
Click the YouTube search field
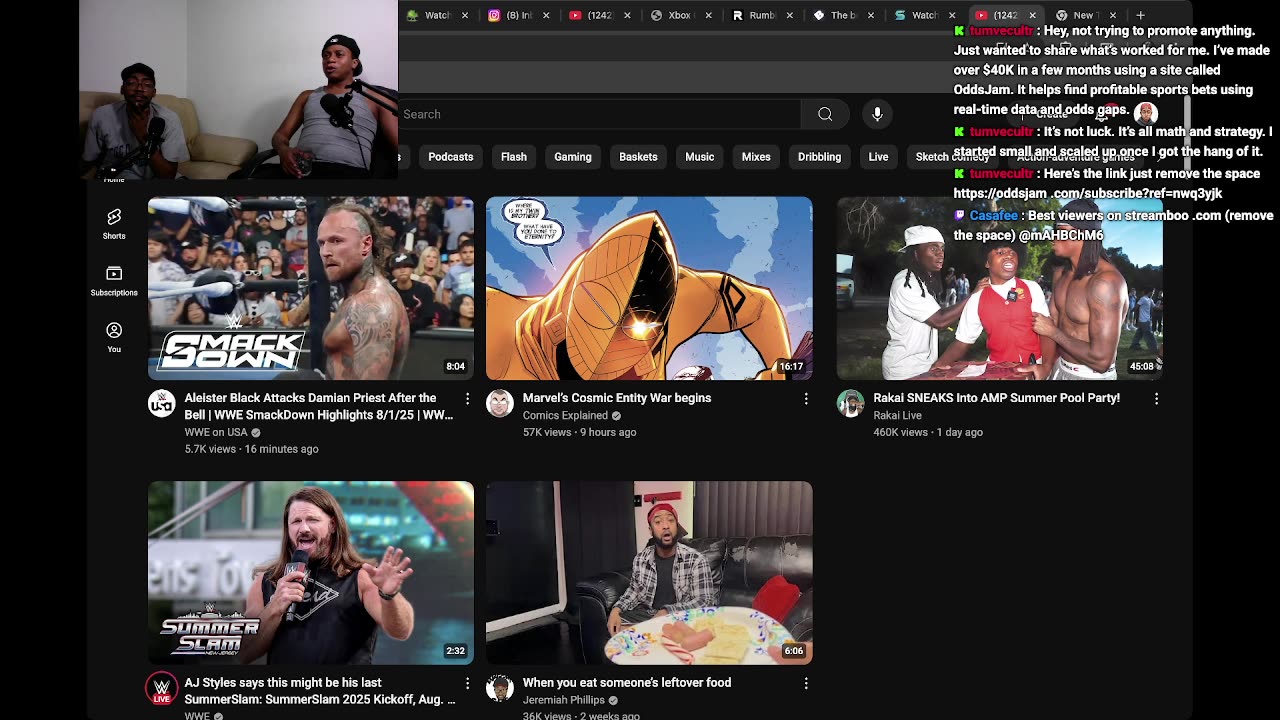point(600,114)
